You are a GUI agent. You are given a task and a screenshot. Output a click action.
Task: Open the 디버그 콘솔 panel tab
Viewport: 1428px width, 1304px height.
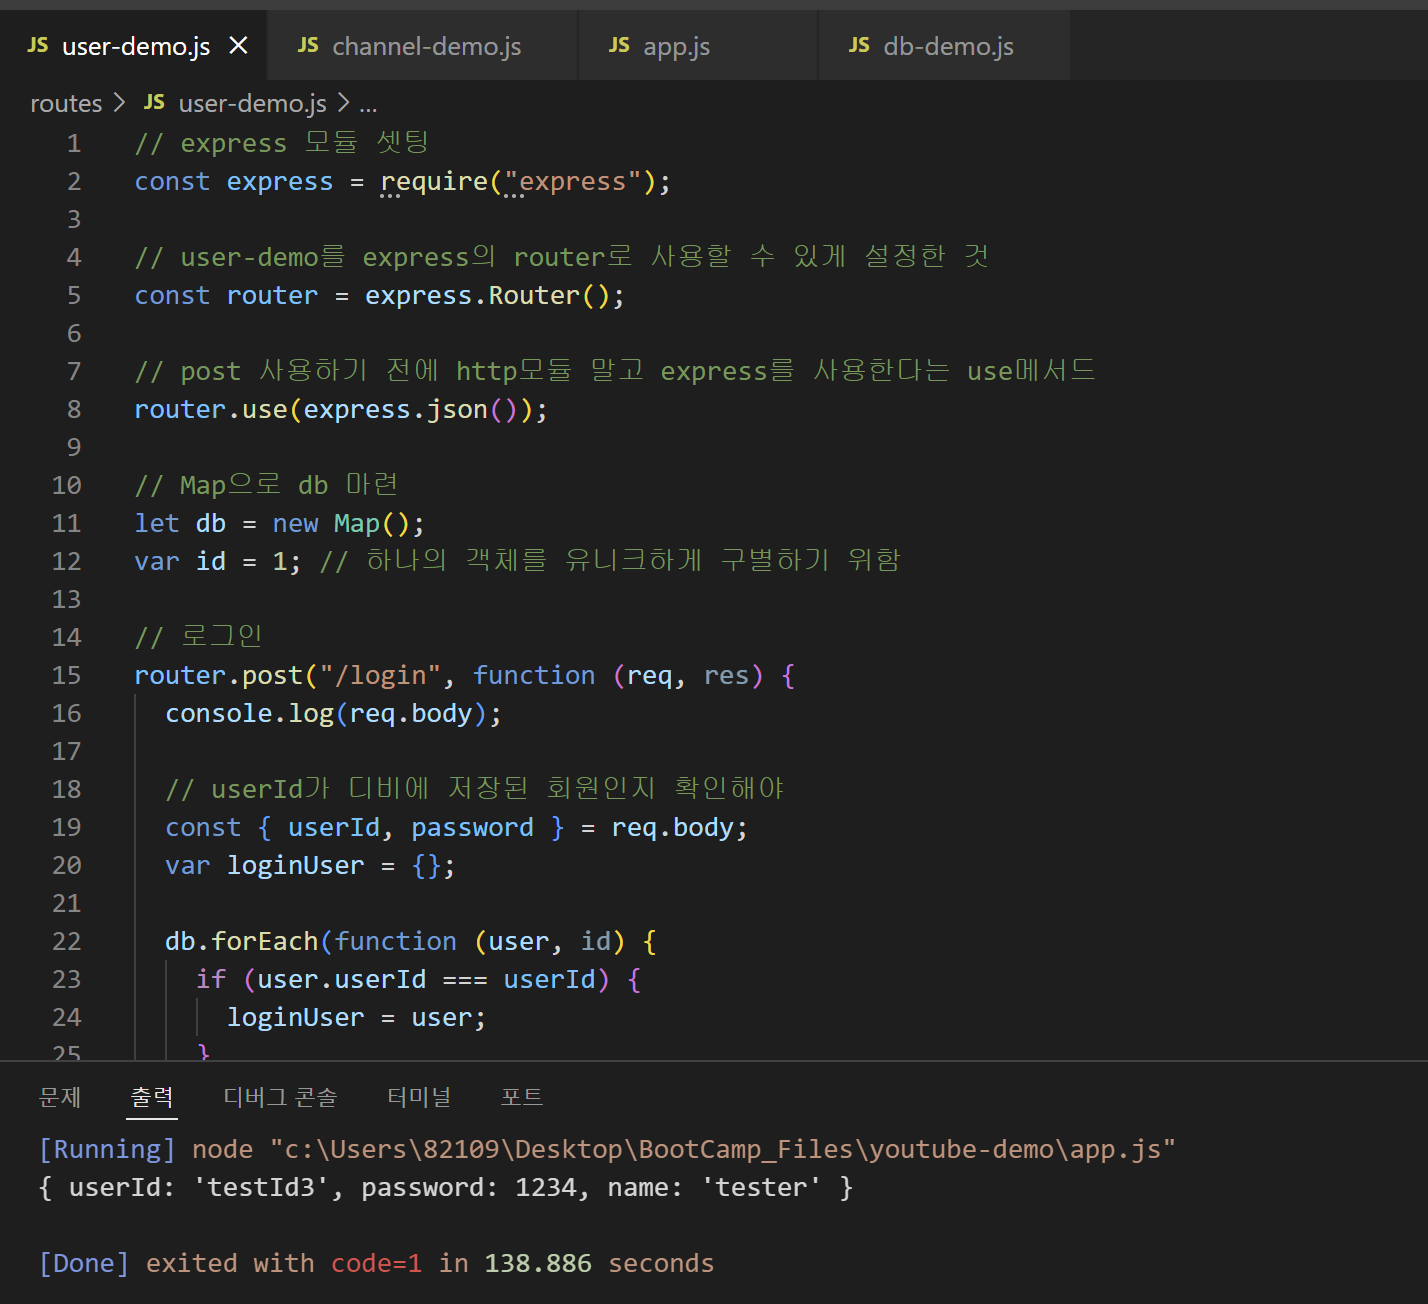(x=280, y=1097)
